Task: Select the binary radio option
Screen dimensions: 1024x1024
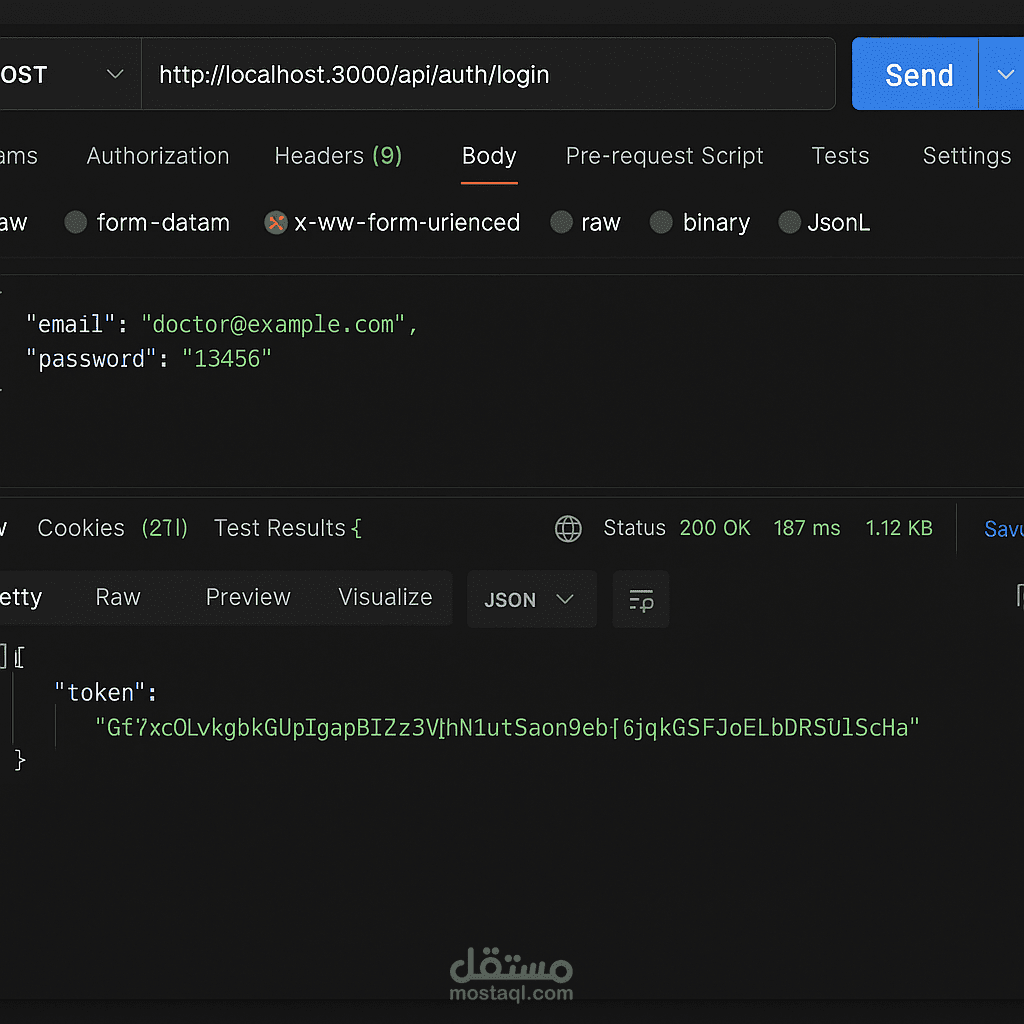Action: 661,223
